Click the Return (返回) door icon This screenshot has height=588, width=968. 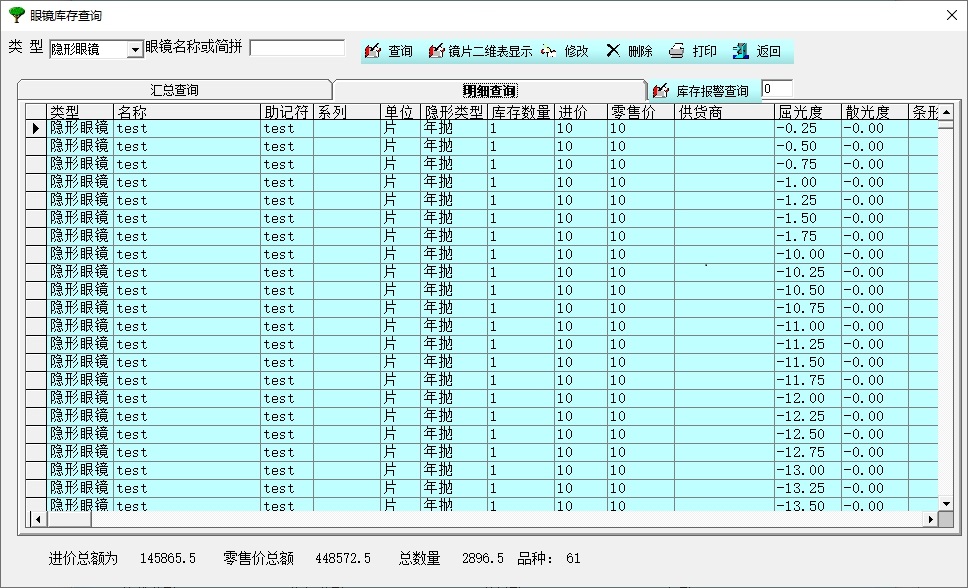(x=740, y=51)
